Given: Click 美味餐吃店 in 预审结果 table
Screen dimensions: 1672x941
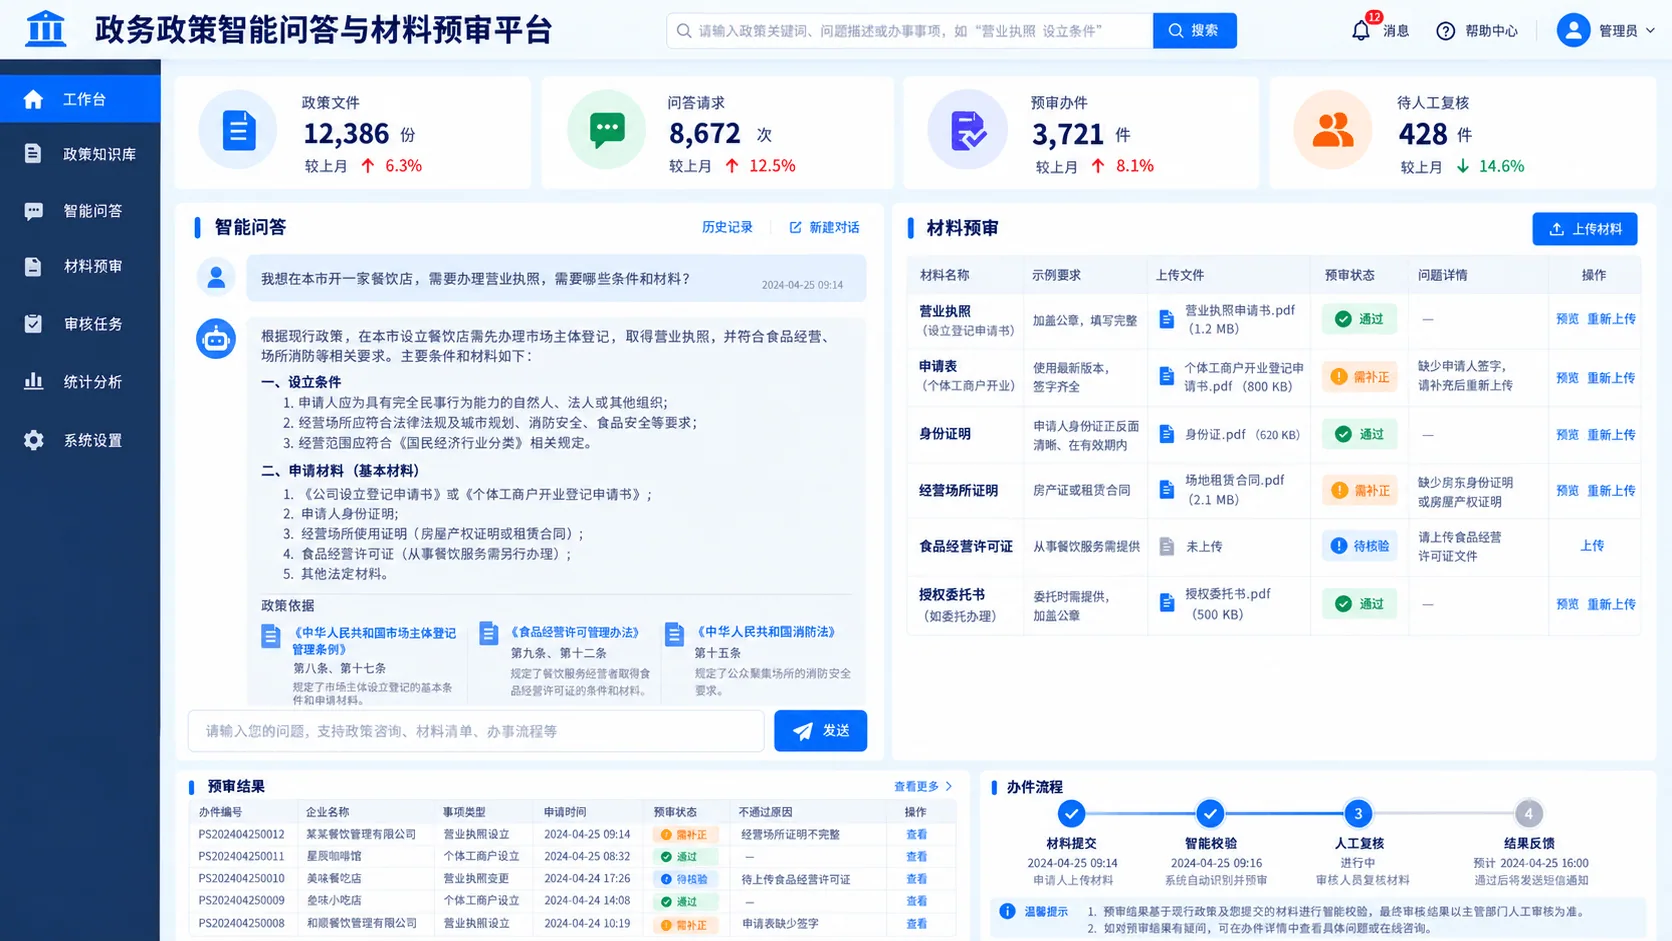Looking at the screenshot, I should (334, 879).
